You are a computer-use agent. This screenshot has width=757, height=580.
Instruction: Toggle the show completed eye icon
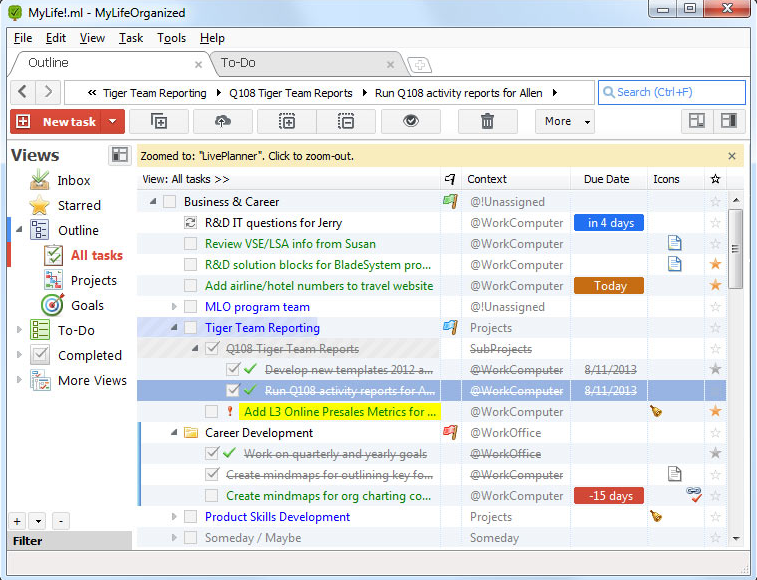[x=411, y=121]
